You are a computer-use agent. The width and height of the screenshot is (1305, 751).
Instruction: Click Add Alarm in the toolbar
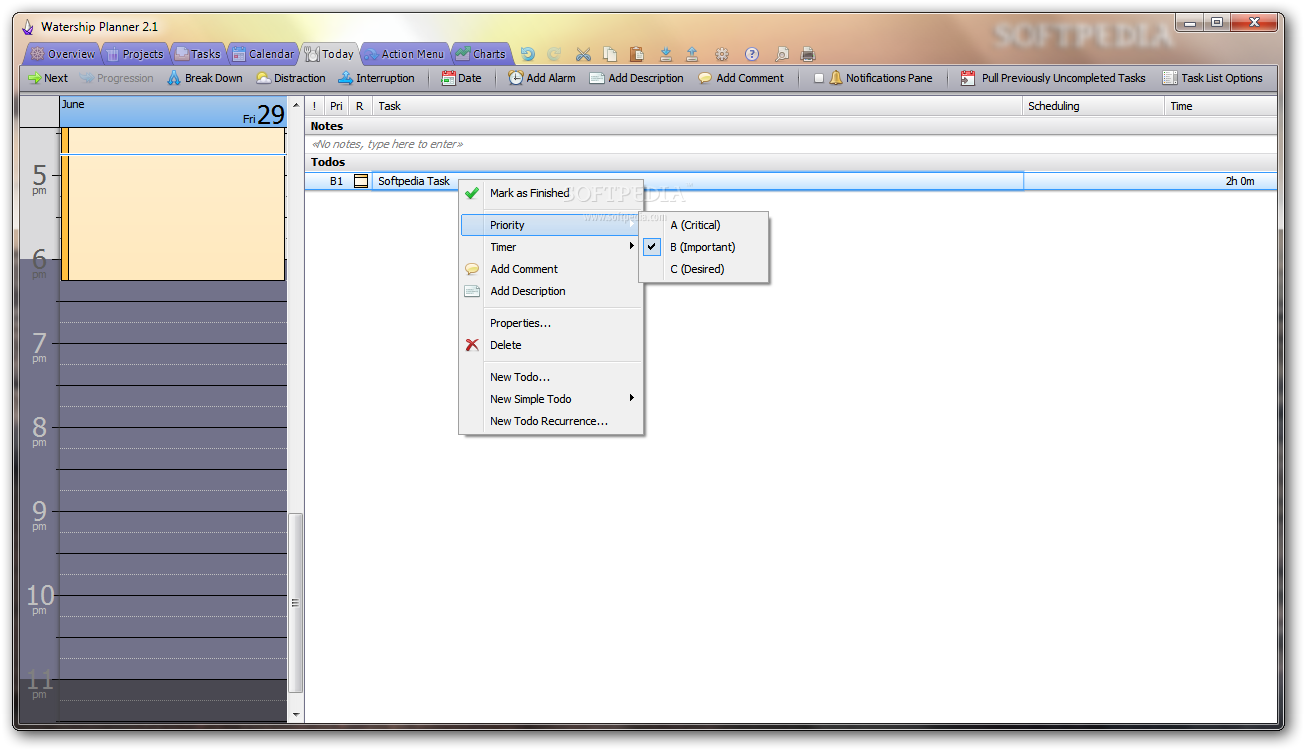(x=542, y=78)
